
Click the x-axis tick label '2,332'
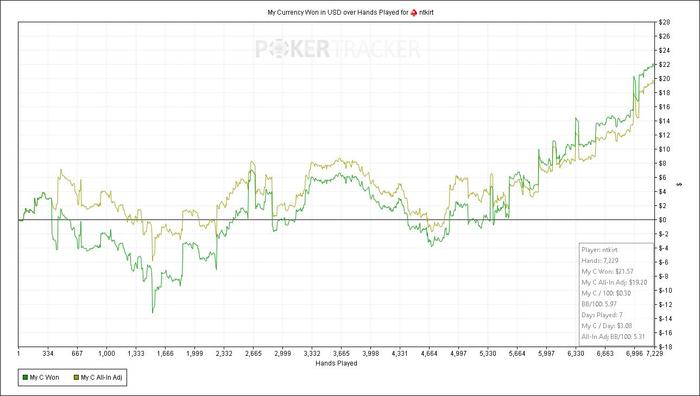pyautogui.click(x=224, y=354)
